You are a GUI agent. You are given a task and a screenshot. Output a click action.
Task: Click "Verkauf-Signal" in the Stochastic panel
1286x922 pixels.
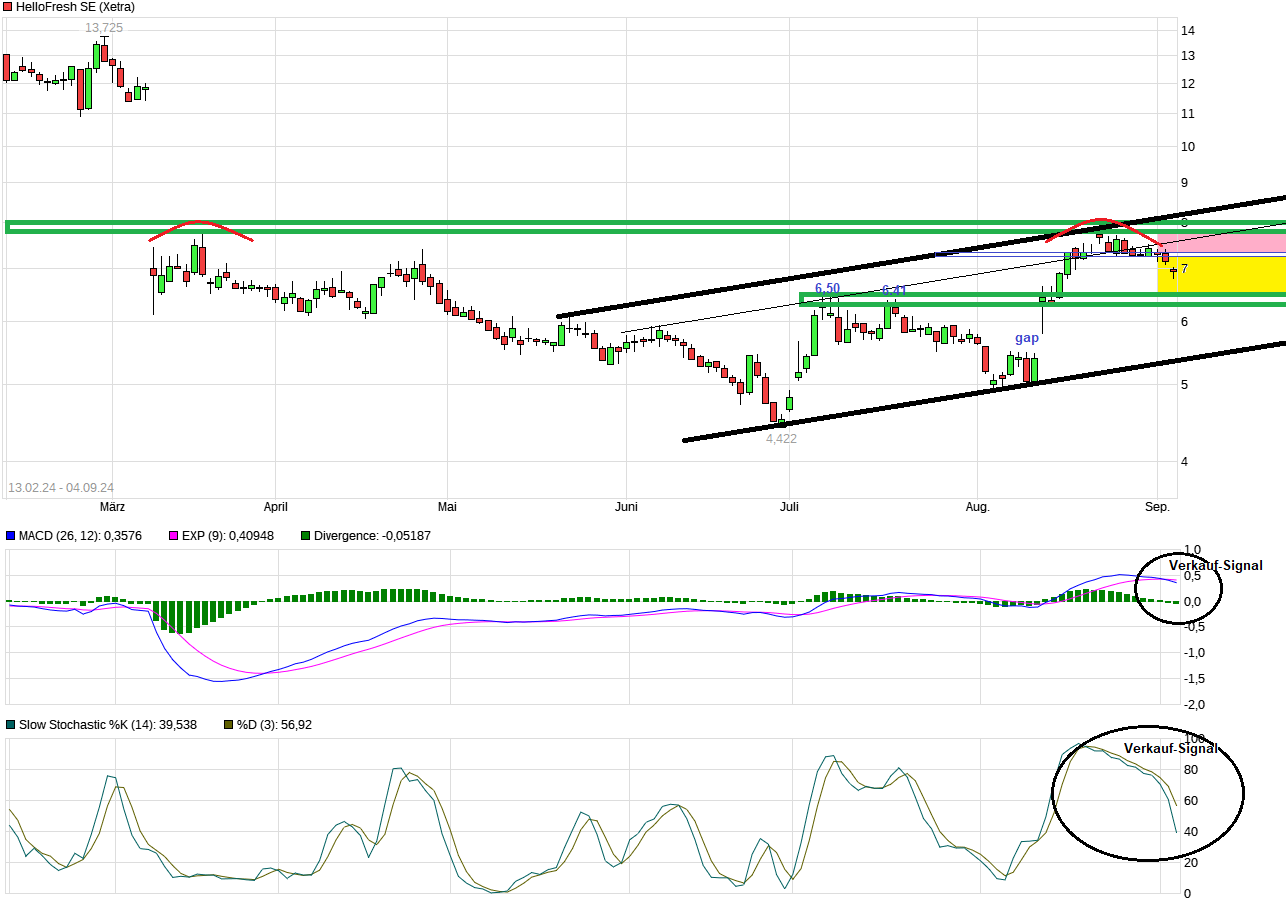tap(1171, 748)
